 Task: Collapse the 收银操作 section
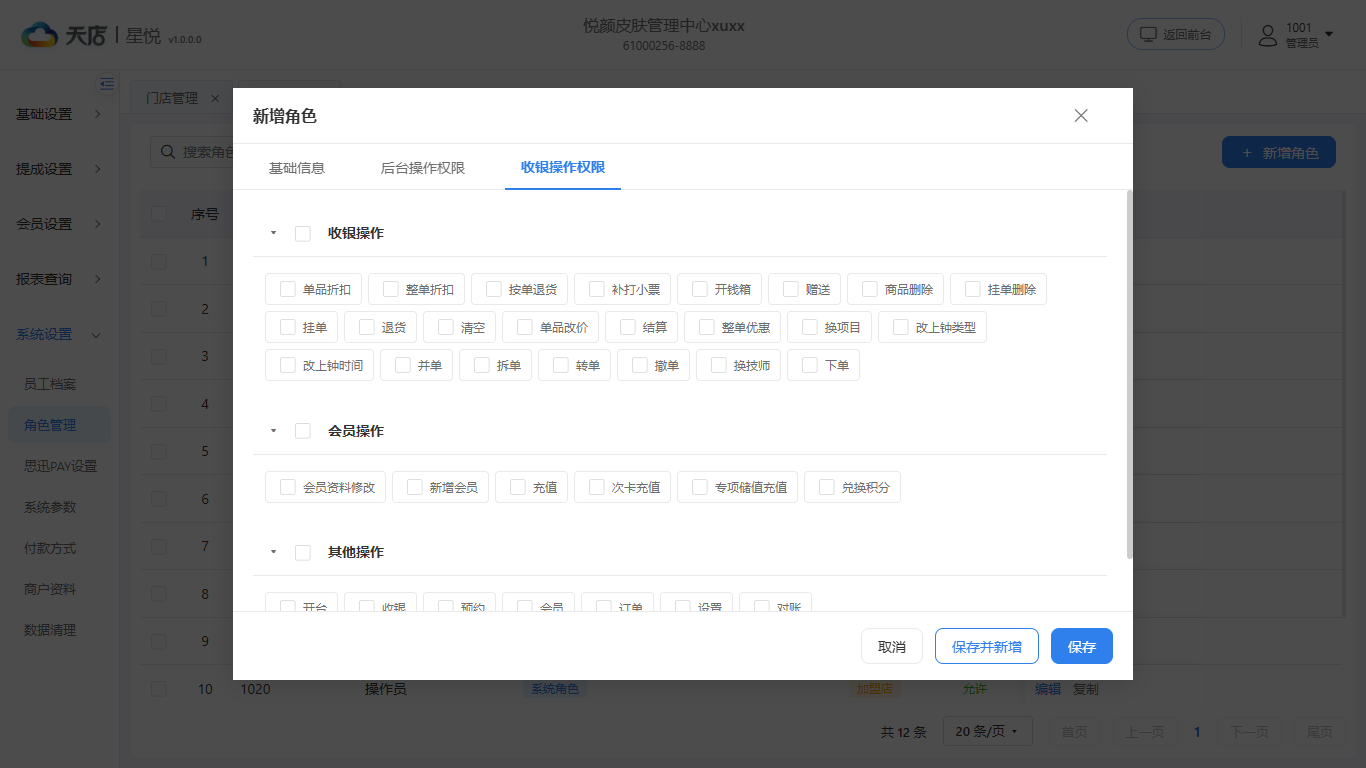pos(273,233)
